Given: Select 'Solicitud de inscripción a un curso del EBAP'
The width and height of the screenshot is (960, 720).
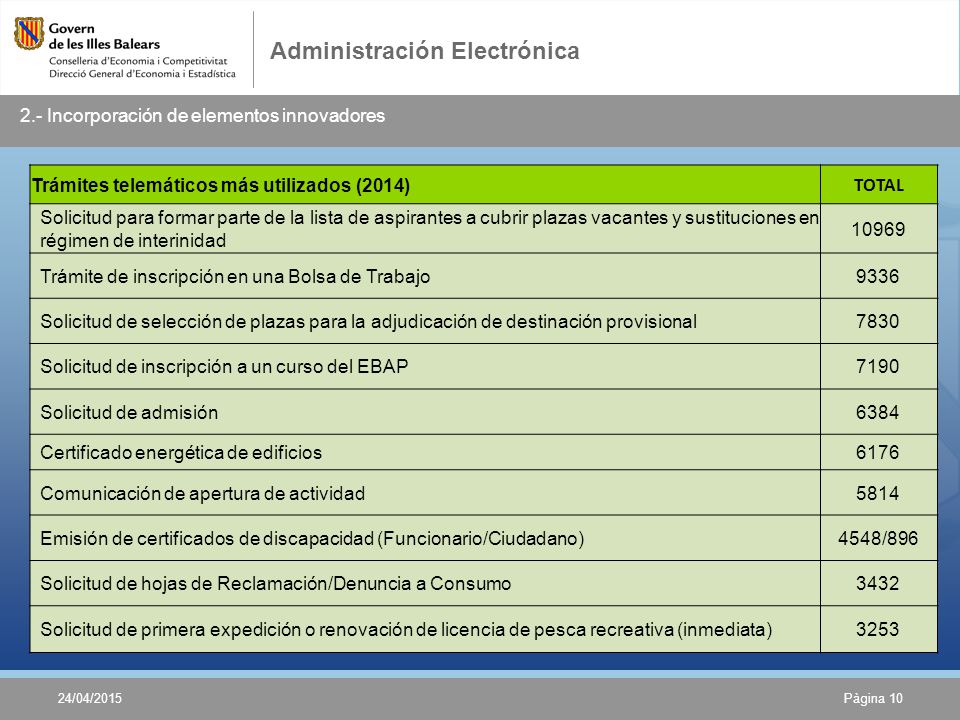Looking at the screenshot, I should (224, 366).
